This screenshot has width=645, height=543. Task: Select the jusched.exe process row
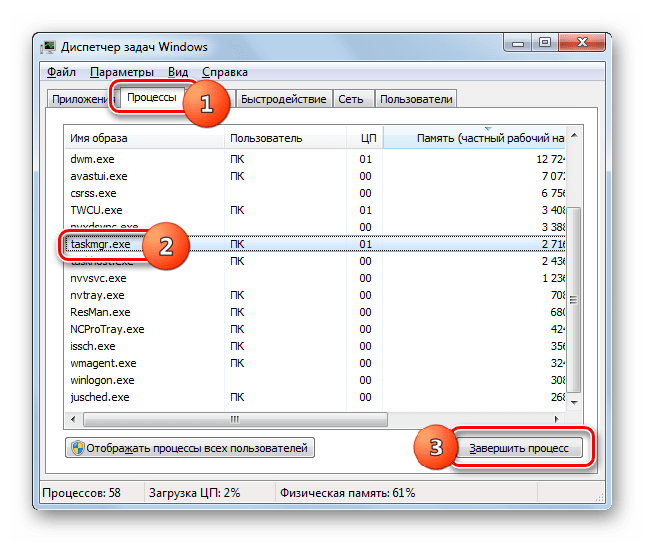315,397
